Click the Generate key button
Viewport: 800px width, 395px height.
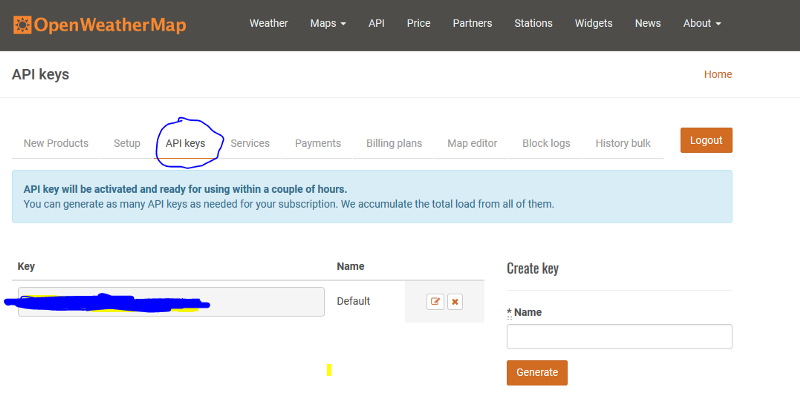[537, 373]
